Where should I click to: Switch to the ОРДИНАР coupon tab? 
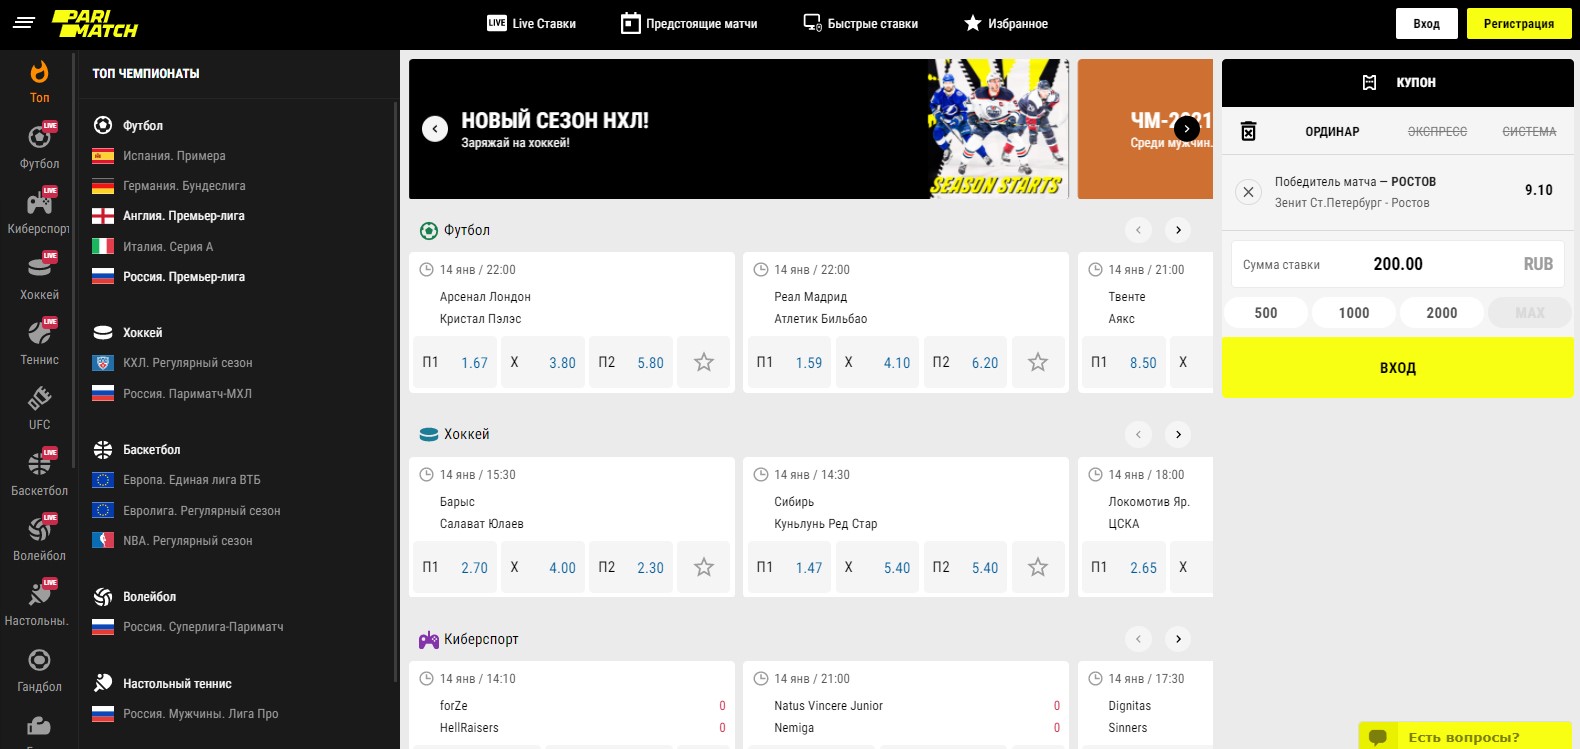(x=1332, y=131)
